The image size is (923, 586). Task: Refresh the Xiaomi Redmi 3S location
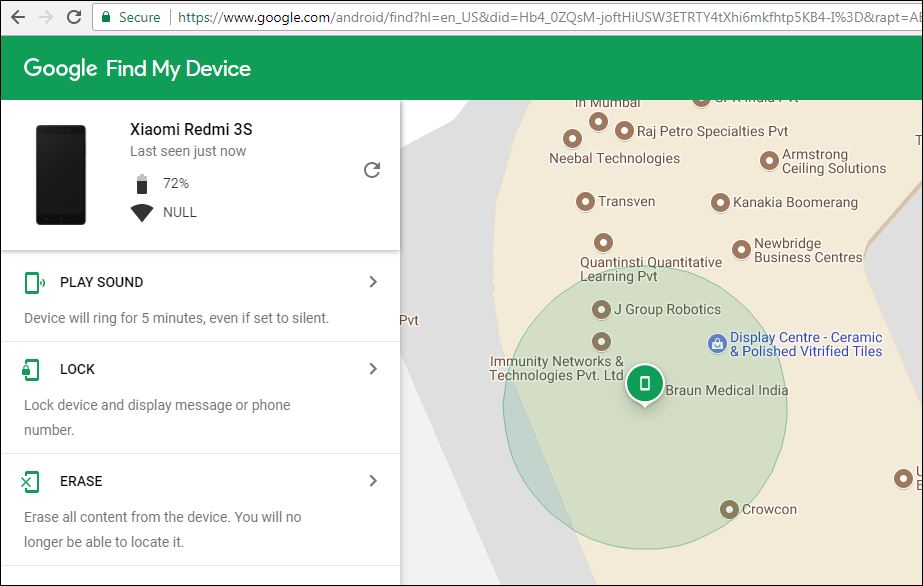(372, 170)
